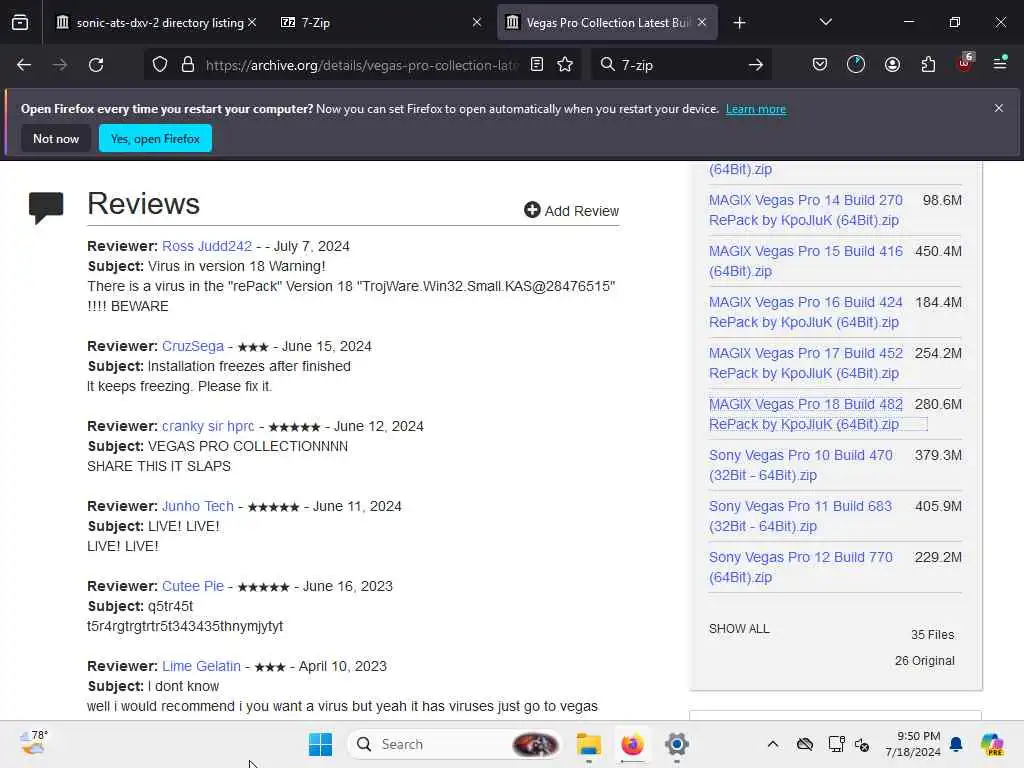The width and height of the screenshot is (1024, 768).
Task: View site security padlock info
Action: (188, 65)
